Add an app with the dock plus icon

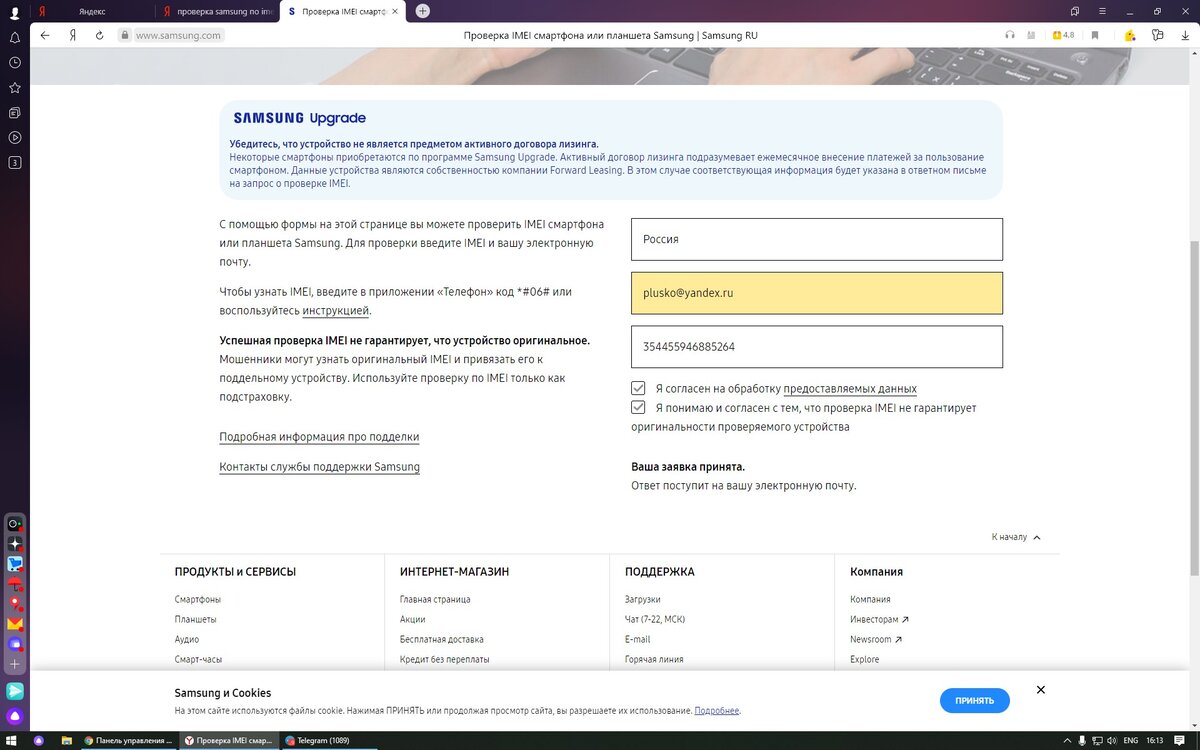point(15,664)
